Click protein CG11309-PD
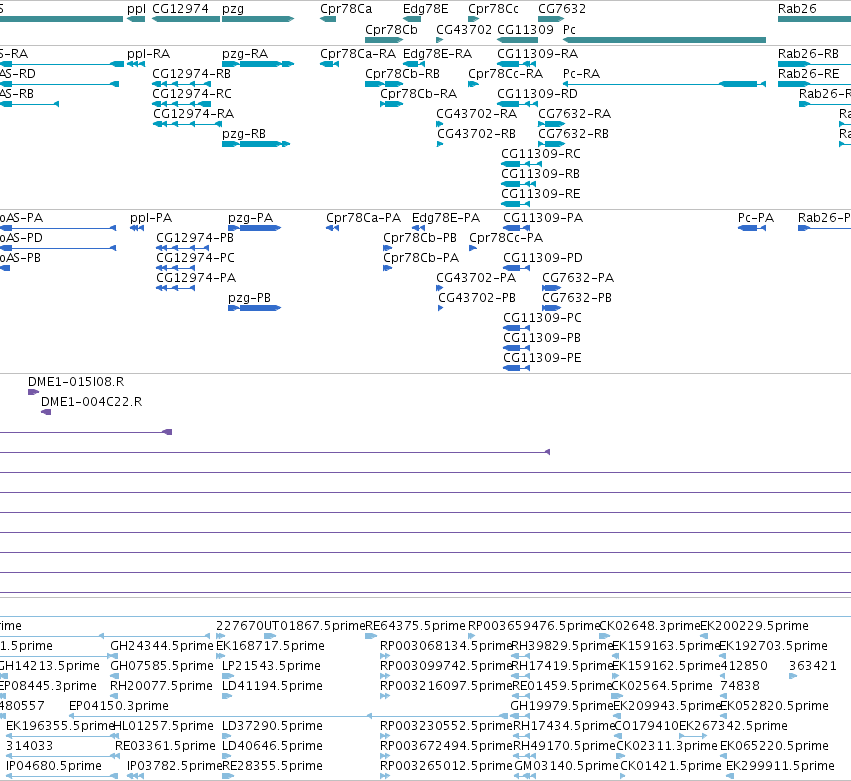Screen dimensions: 851x781 (x=516, y=268)
